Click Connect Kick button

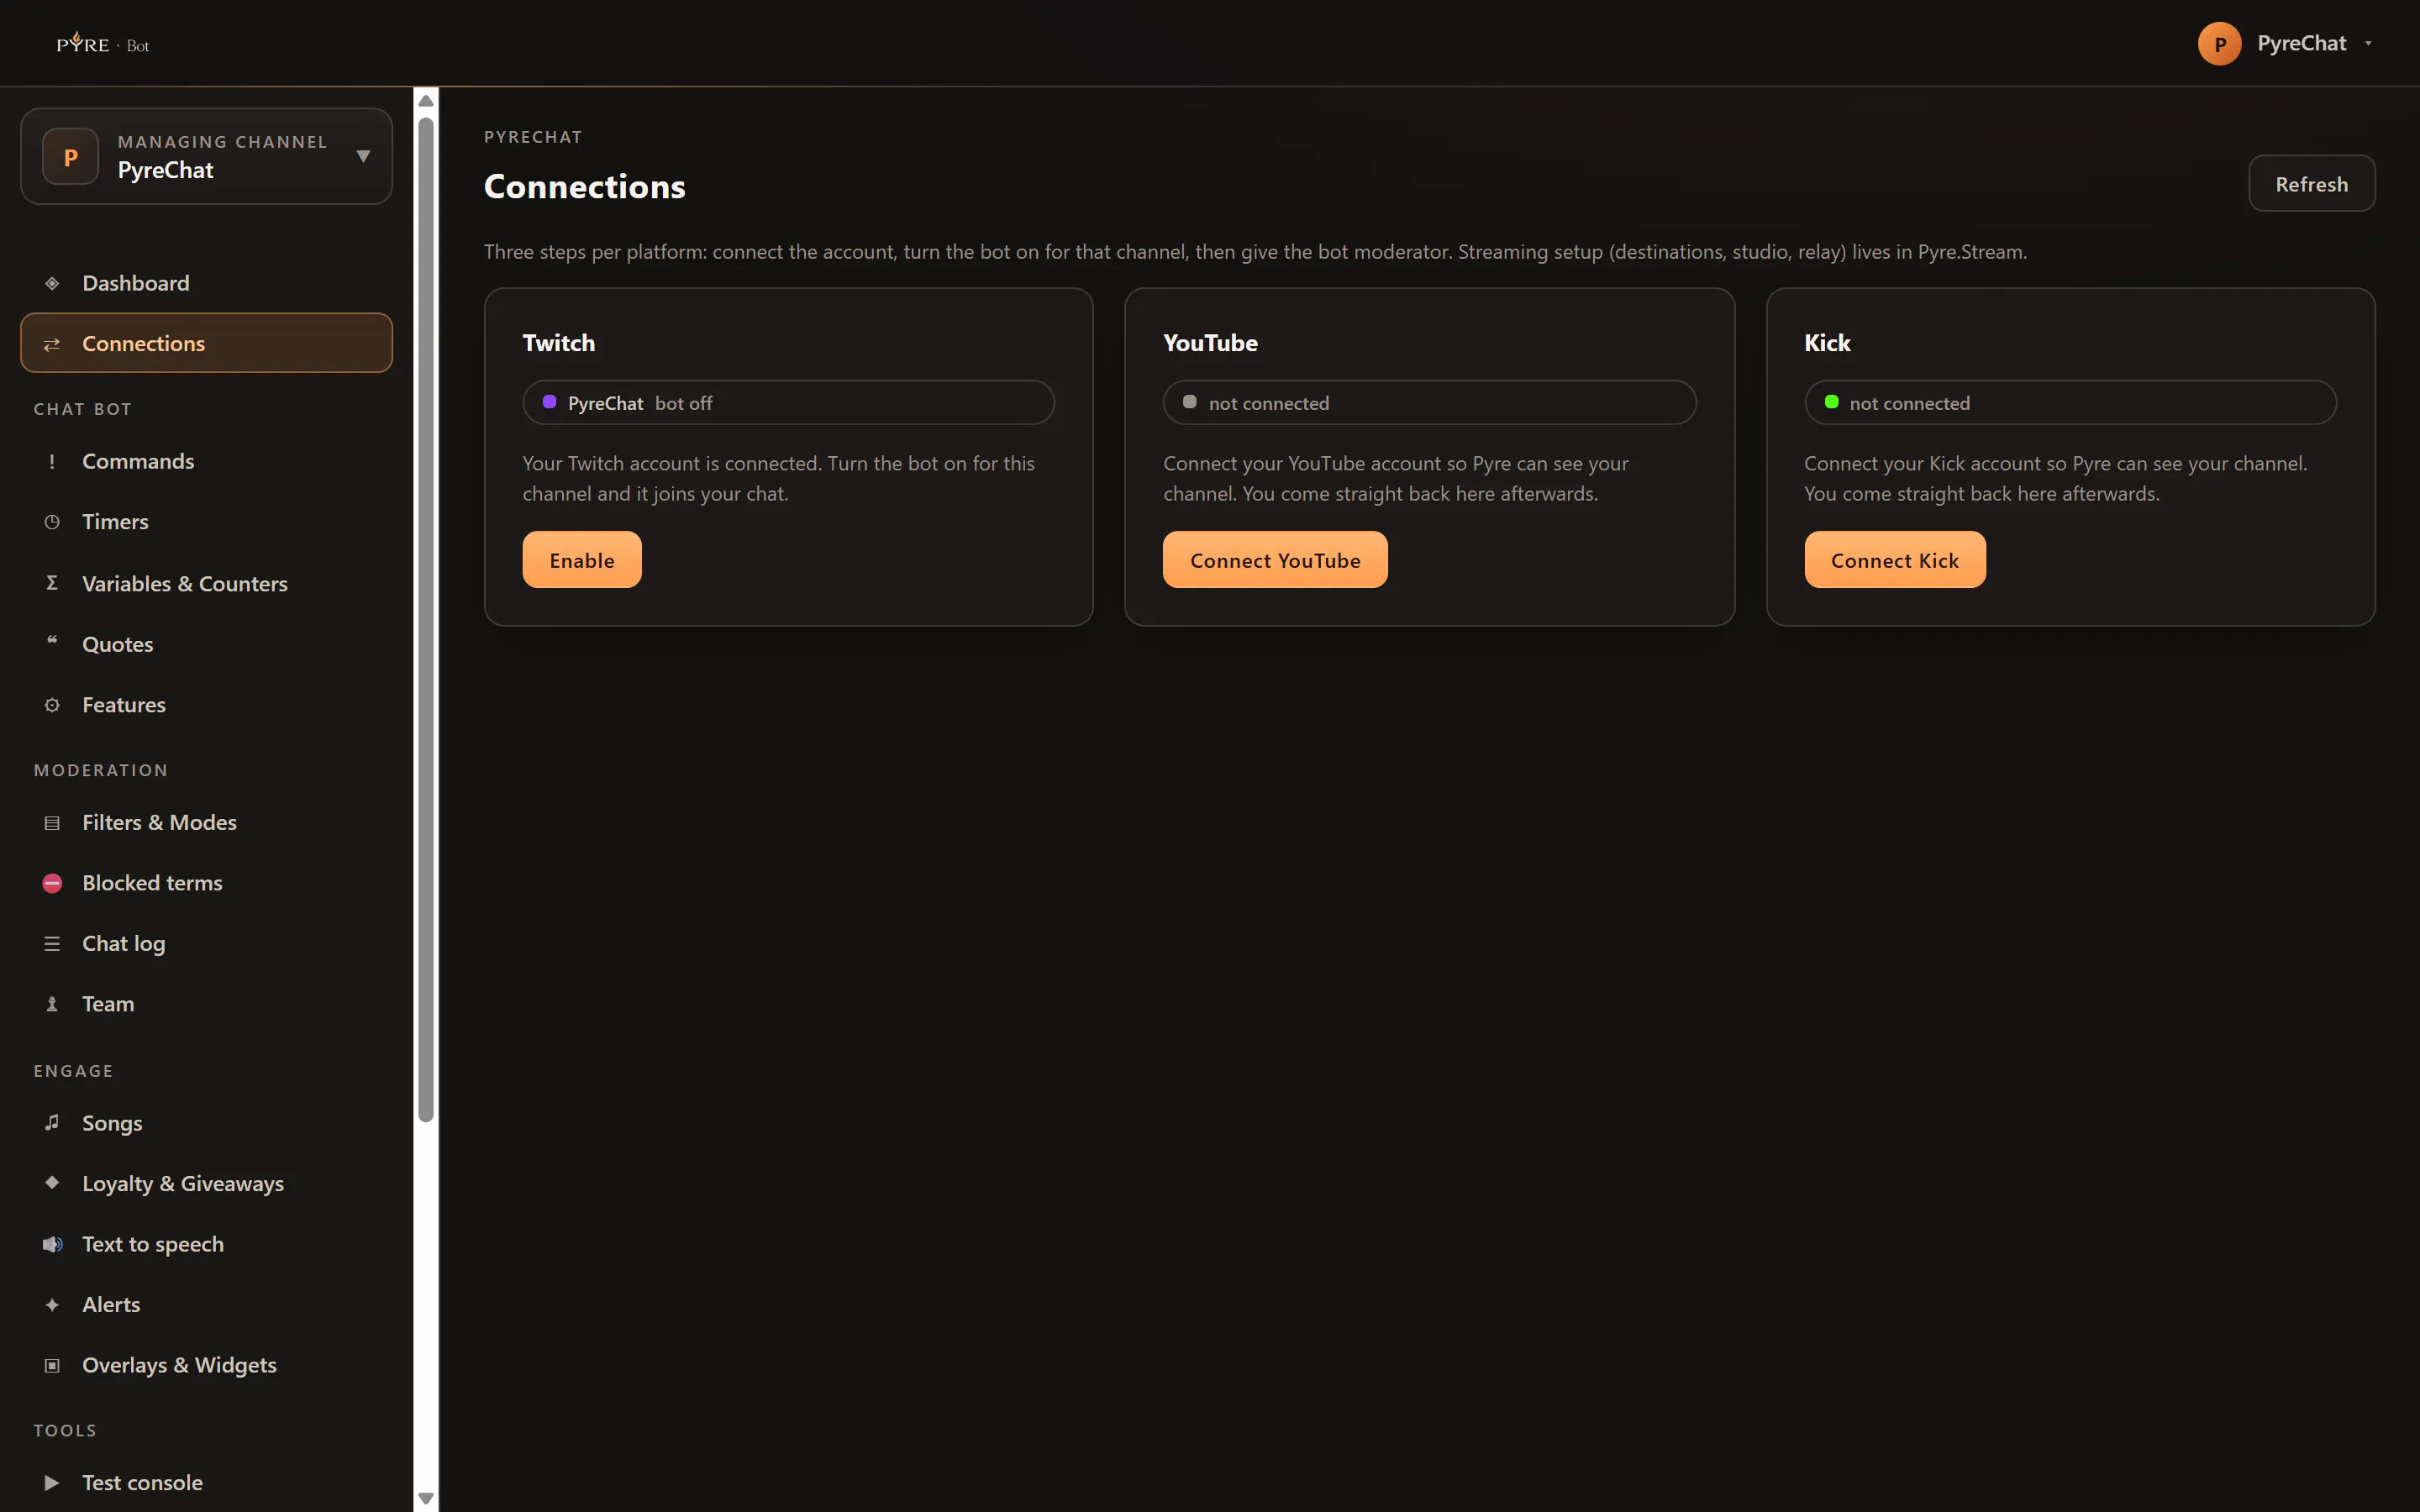pos(1895,560)
